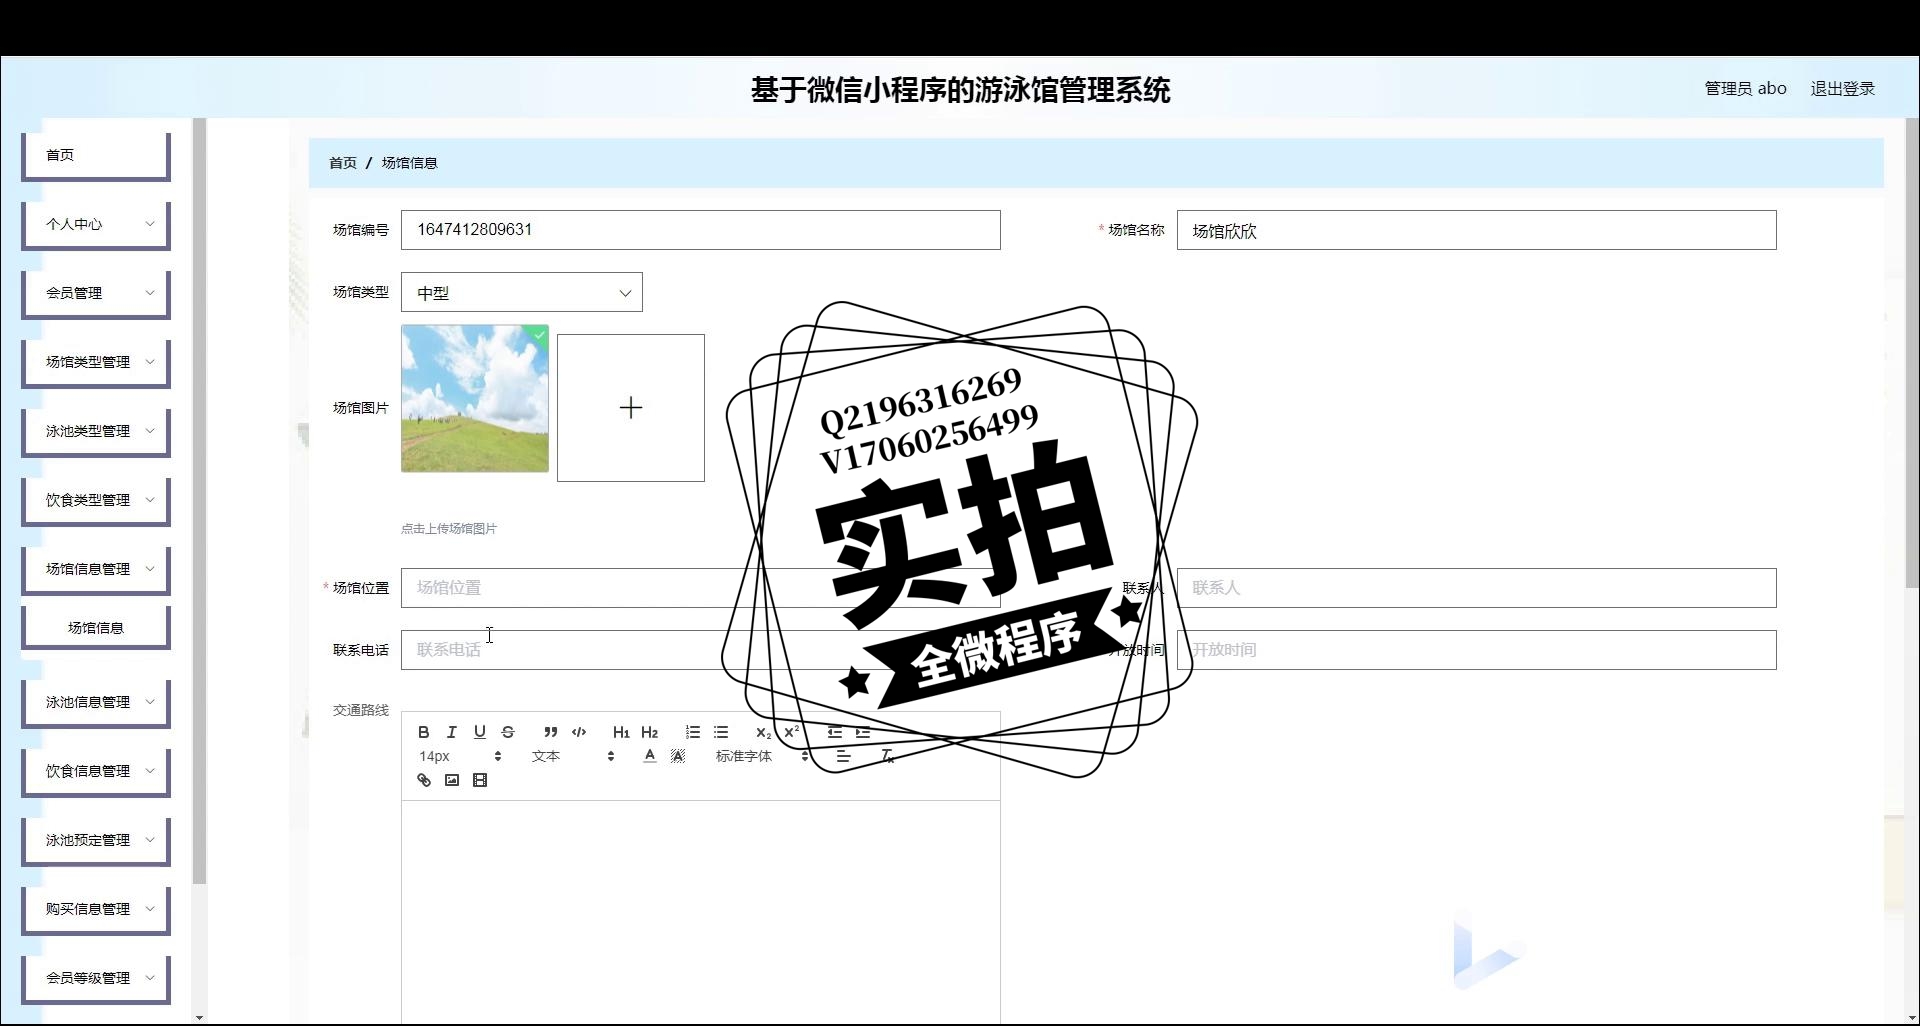Open the 场馆类型 dropdown showing 中型

click(522, 293)
